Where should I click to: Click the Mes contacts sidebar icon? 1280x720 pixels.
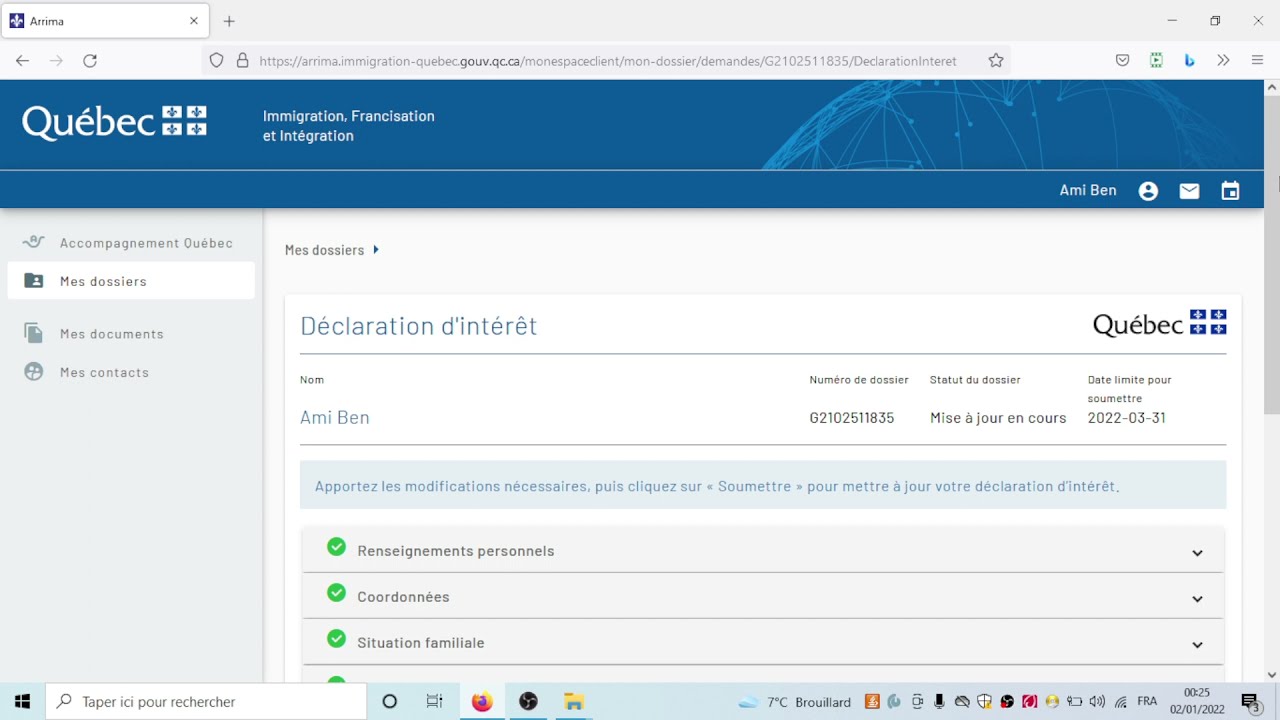click(x=34, y=372)
